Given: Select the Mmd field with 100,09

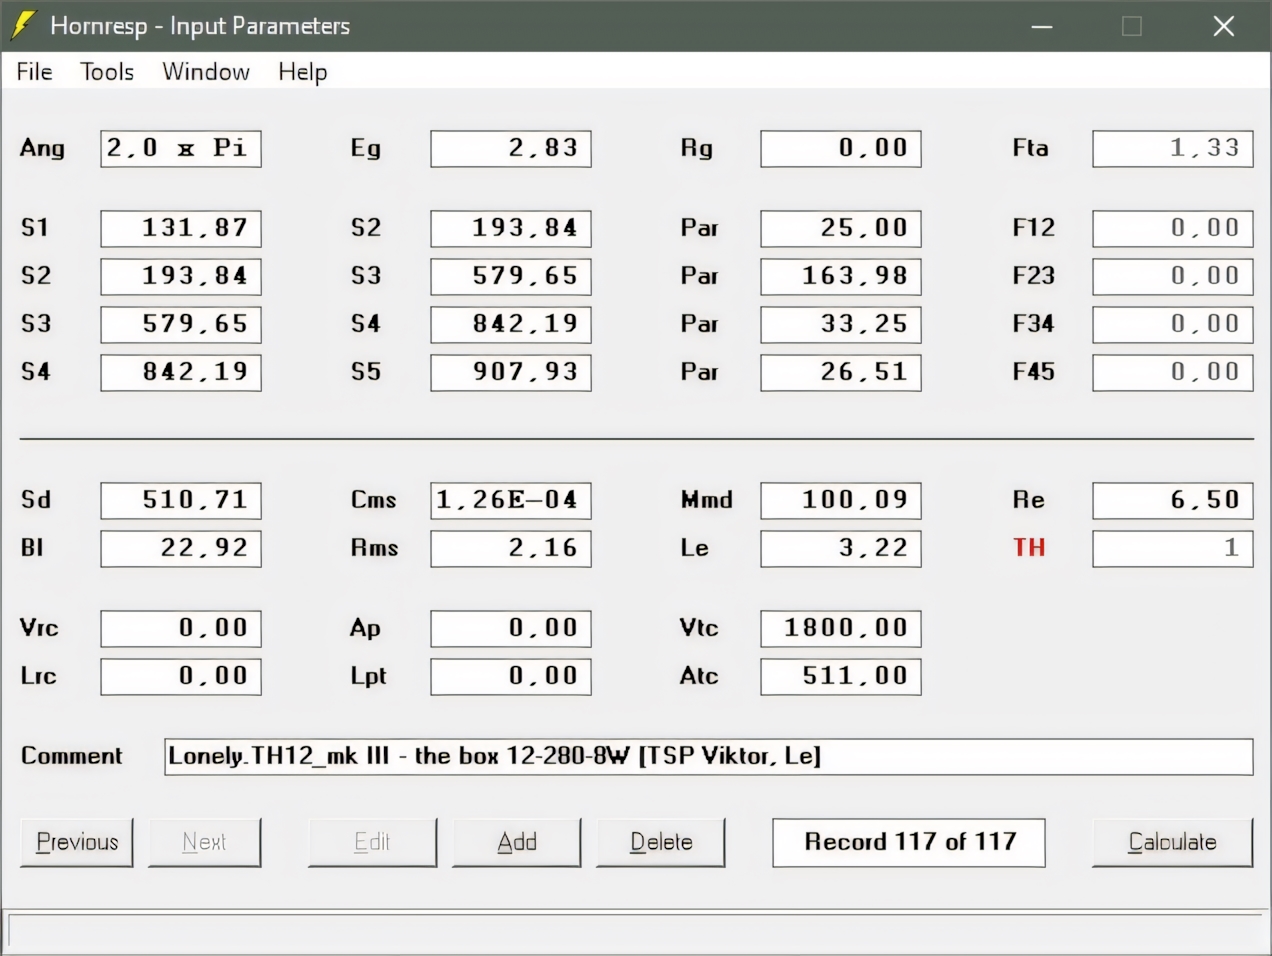Looking at the screenshot, I should point(841,500).
